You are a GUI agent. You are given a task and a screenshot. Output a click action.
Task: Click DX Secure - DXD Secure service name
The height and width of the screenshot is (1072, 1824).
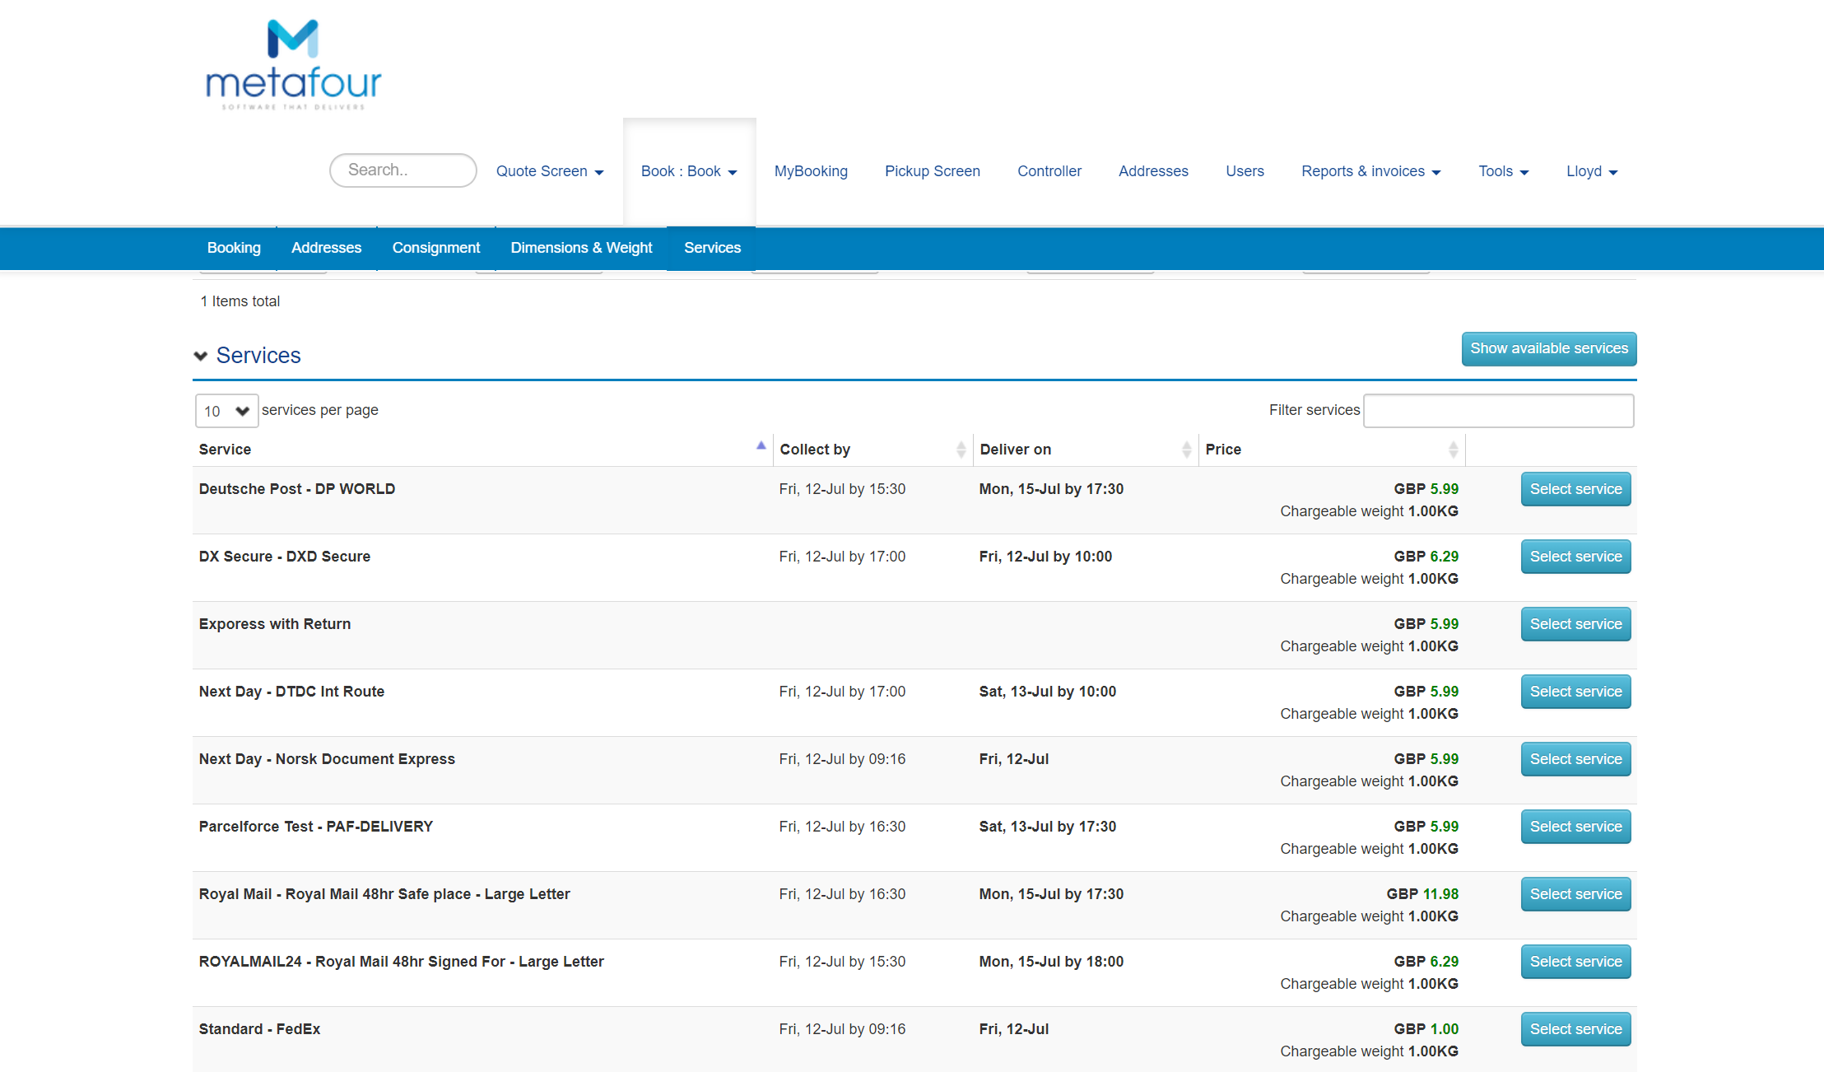click(285, 557)
